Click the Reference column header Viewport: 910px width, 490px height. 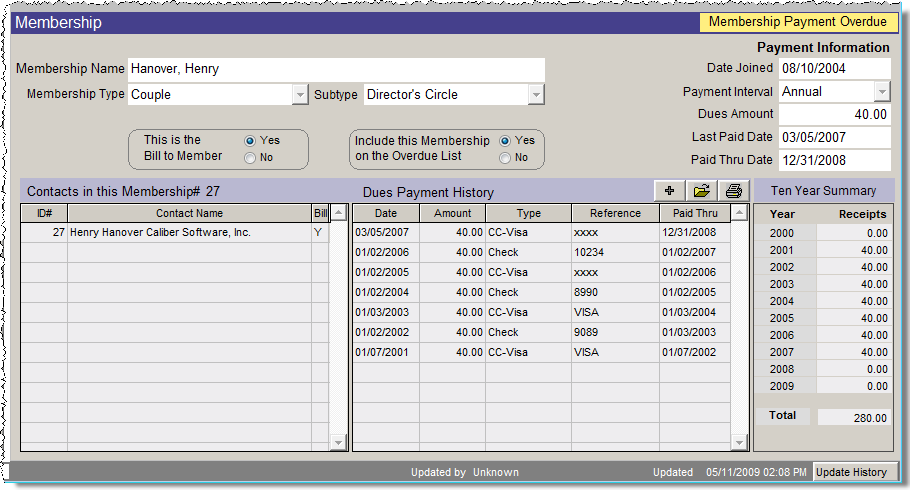615,213
